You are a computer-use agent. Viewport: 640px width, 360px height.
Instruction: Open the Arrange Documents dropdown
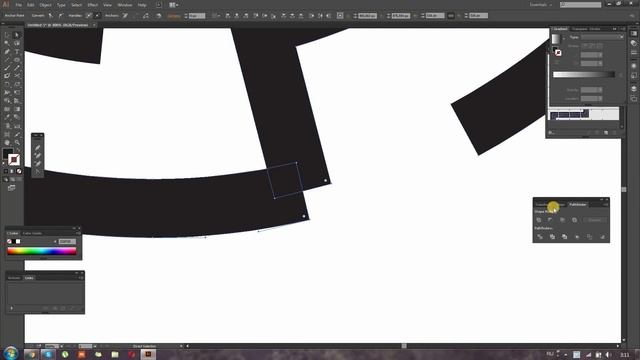click(173, 5)
